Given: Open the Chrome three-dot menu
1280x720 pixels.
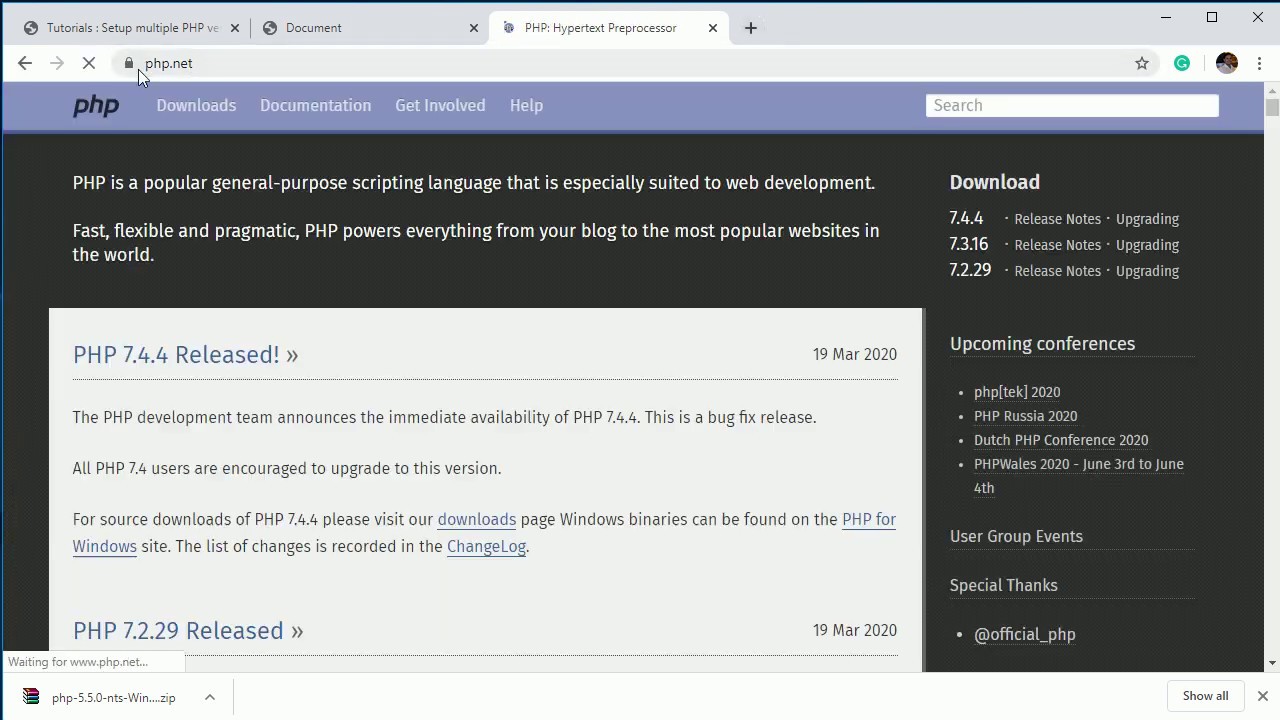Looking at the screenshot, I should (1260, 63).
